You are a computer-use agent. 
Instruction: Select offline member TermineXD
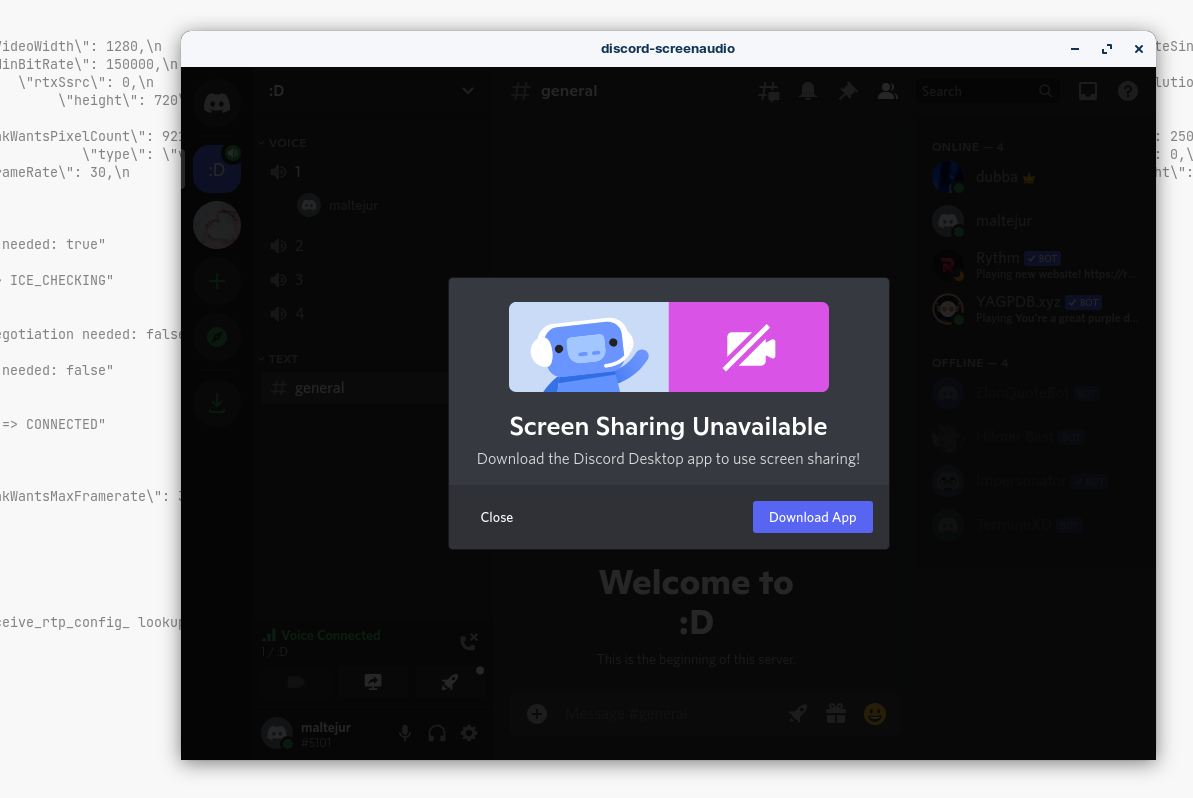[1036, 525]
